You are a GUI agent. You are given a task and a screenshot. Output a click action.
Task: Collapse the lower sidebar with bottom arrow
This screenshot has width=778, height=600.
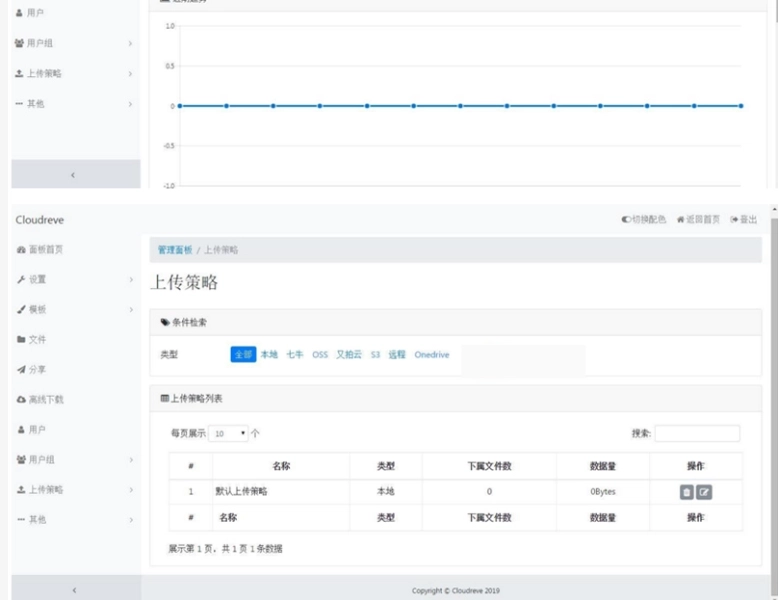click(x=76, y=590)
